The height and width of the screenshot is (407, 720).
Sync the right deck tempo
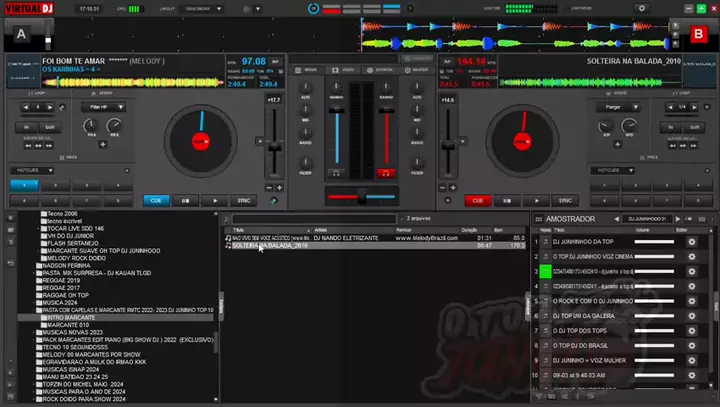coord(565,201)
